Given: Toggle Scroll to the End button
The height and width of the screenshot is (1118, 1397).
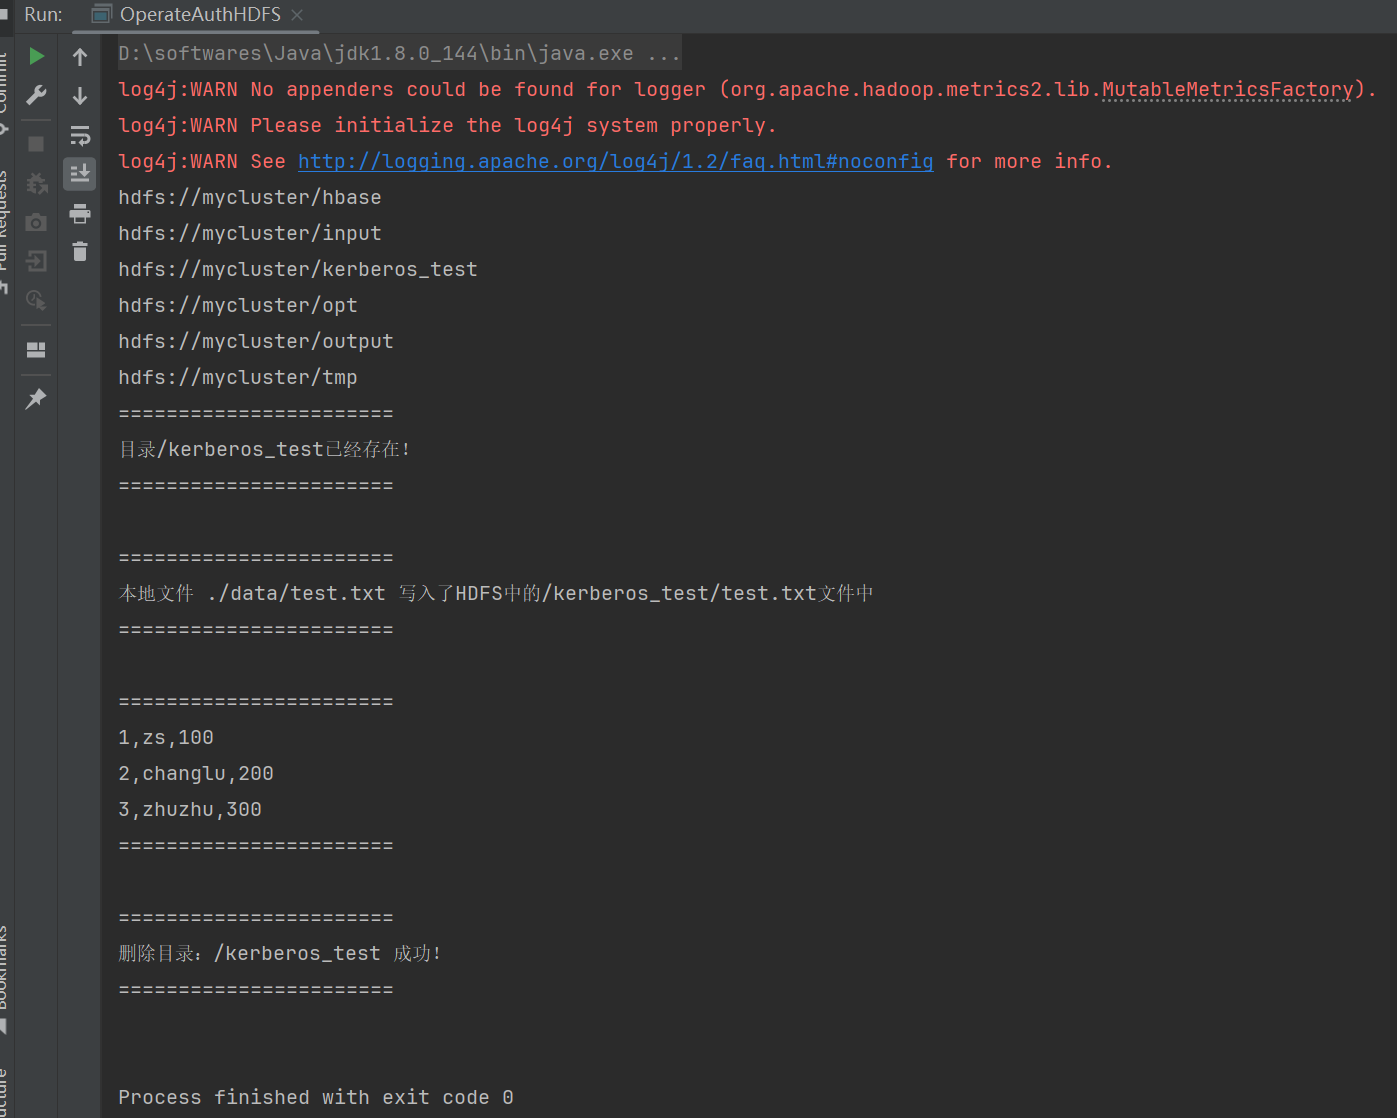Looking at the screenshot, I should (80, 174).
